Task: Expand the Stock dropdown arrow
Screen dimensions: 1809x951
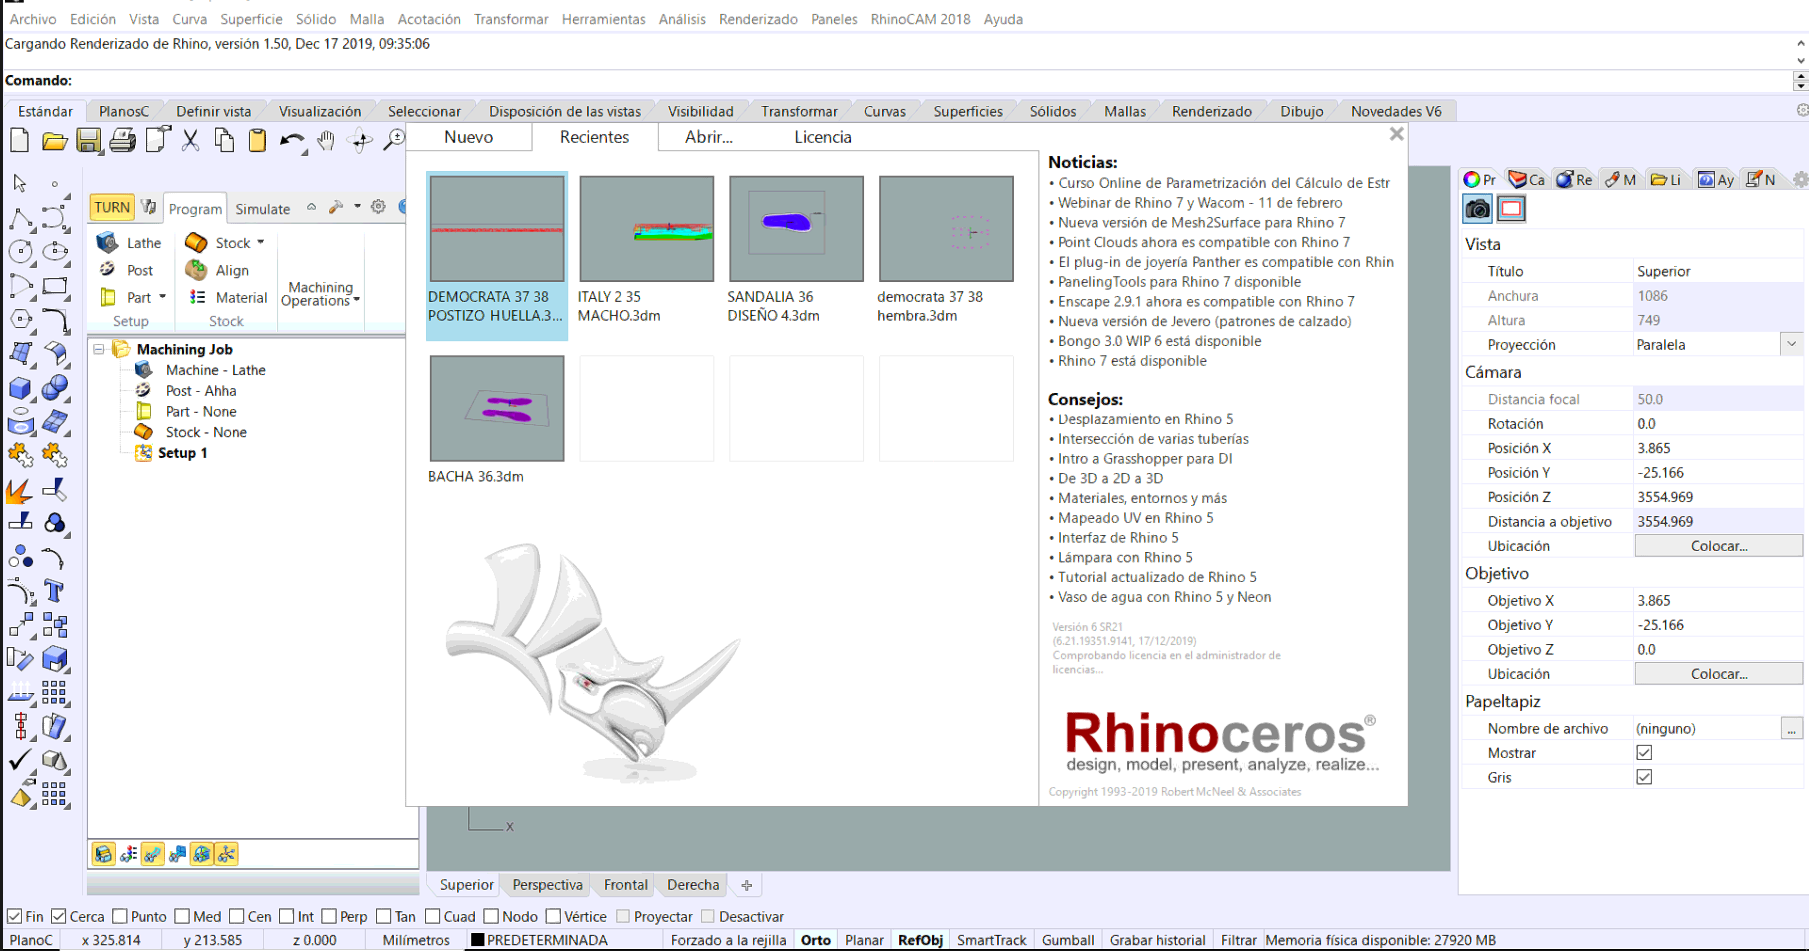Action: (261, 242)
